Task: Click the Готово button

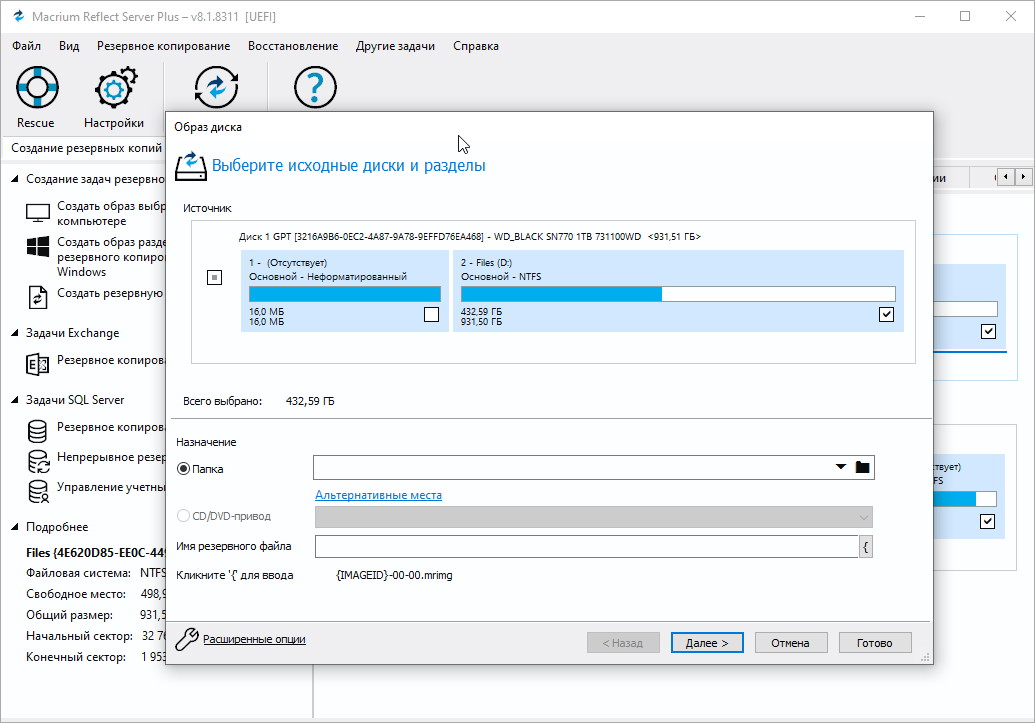Action: point(875,642)
